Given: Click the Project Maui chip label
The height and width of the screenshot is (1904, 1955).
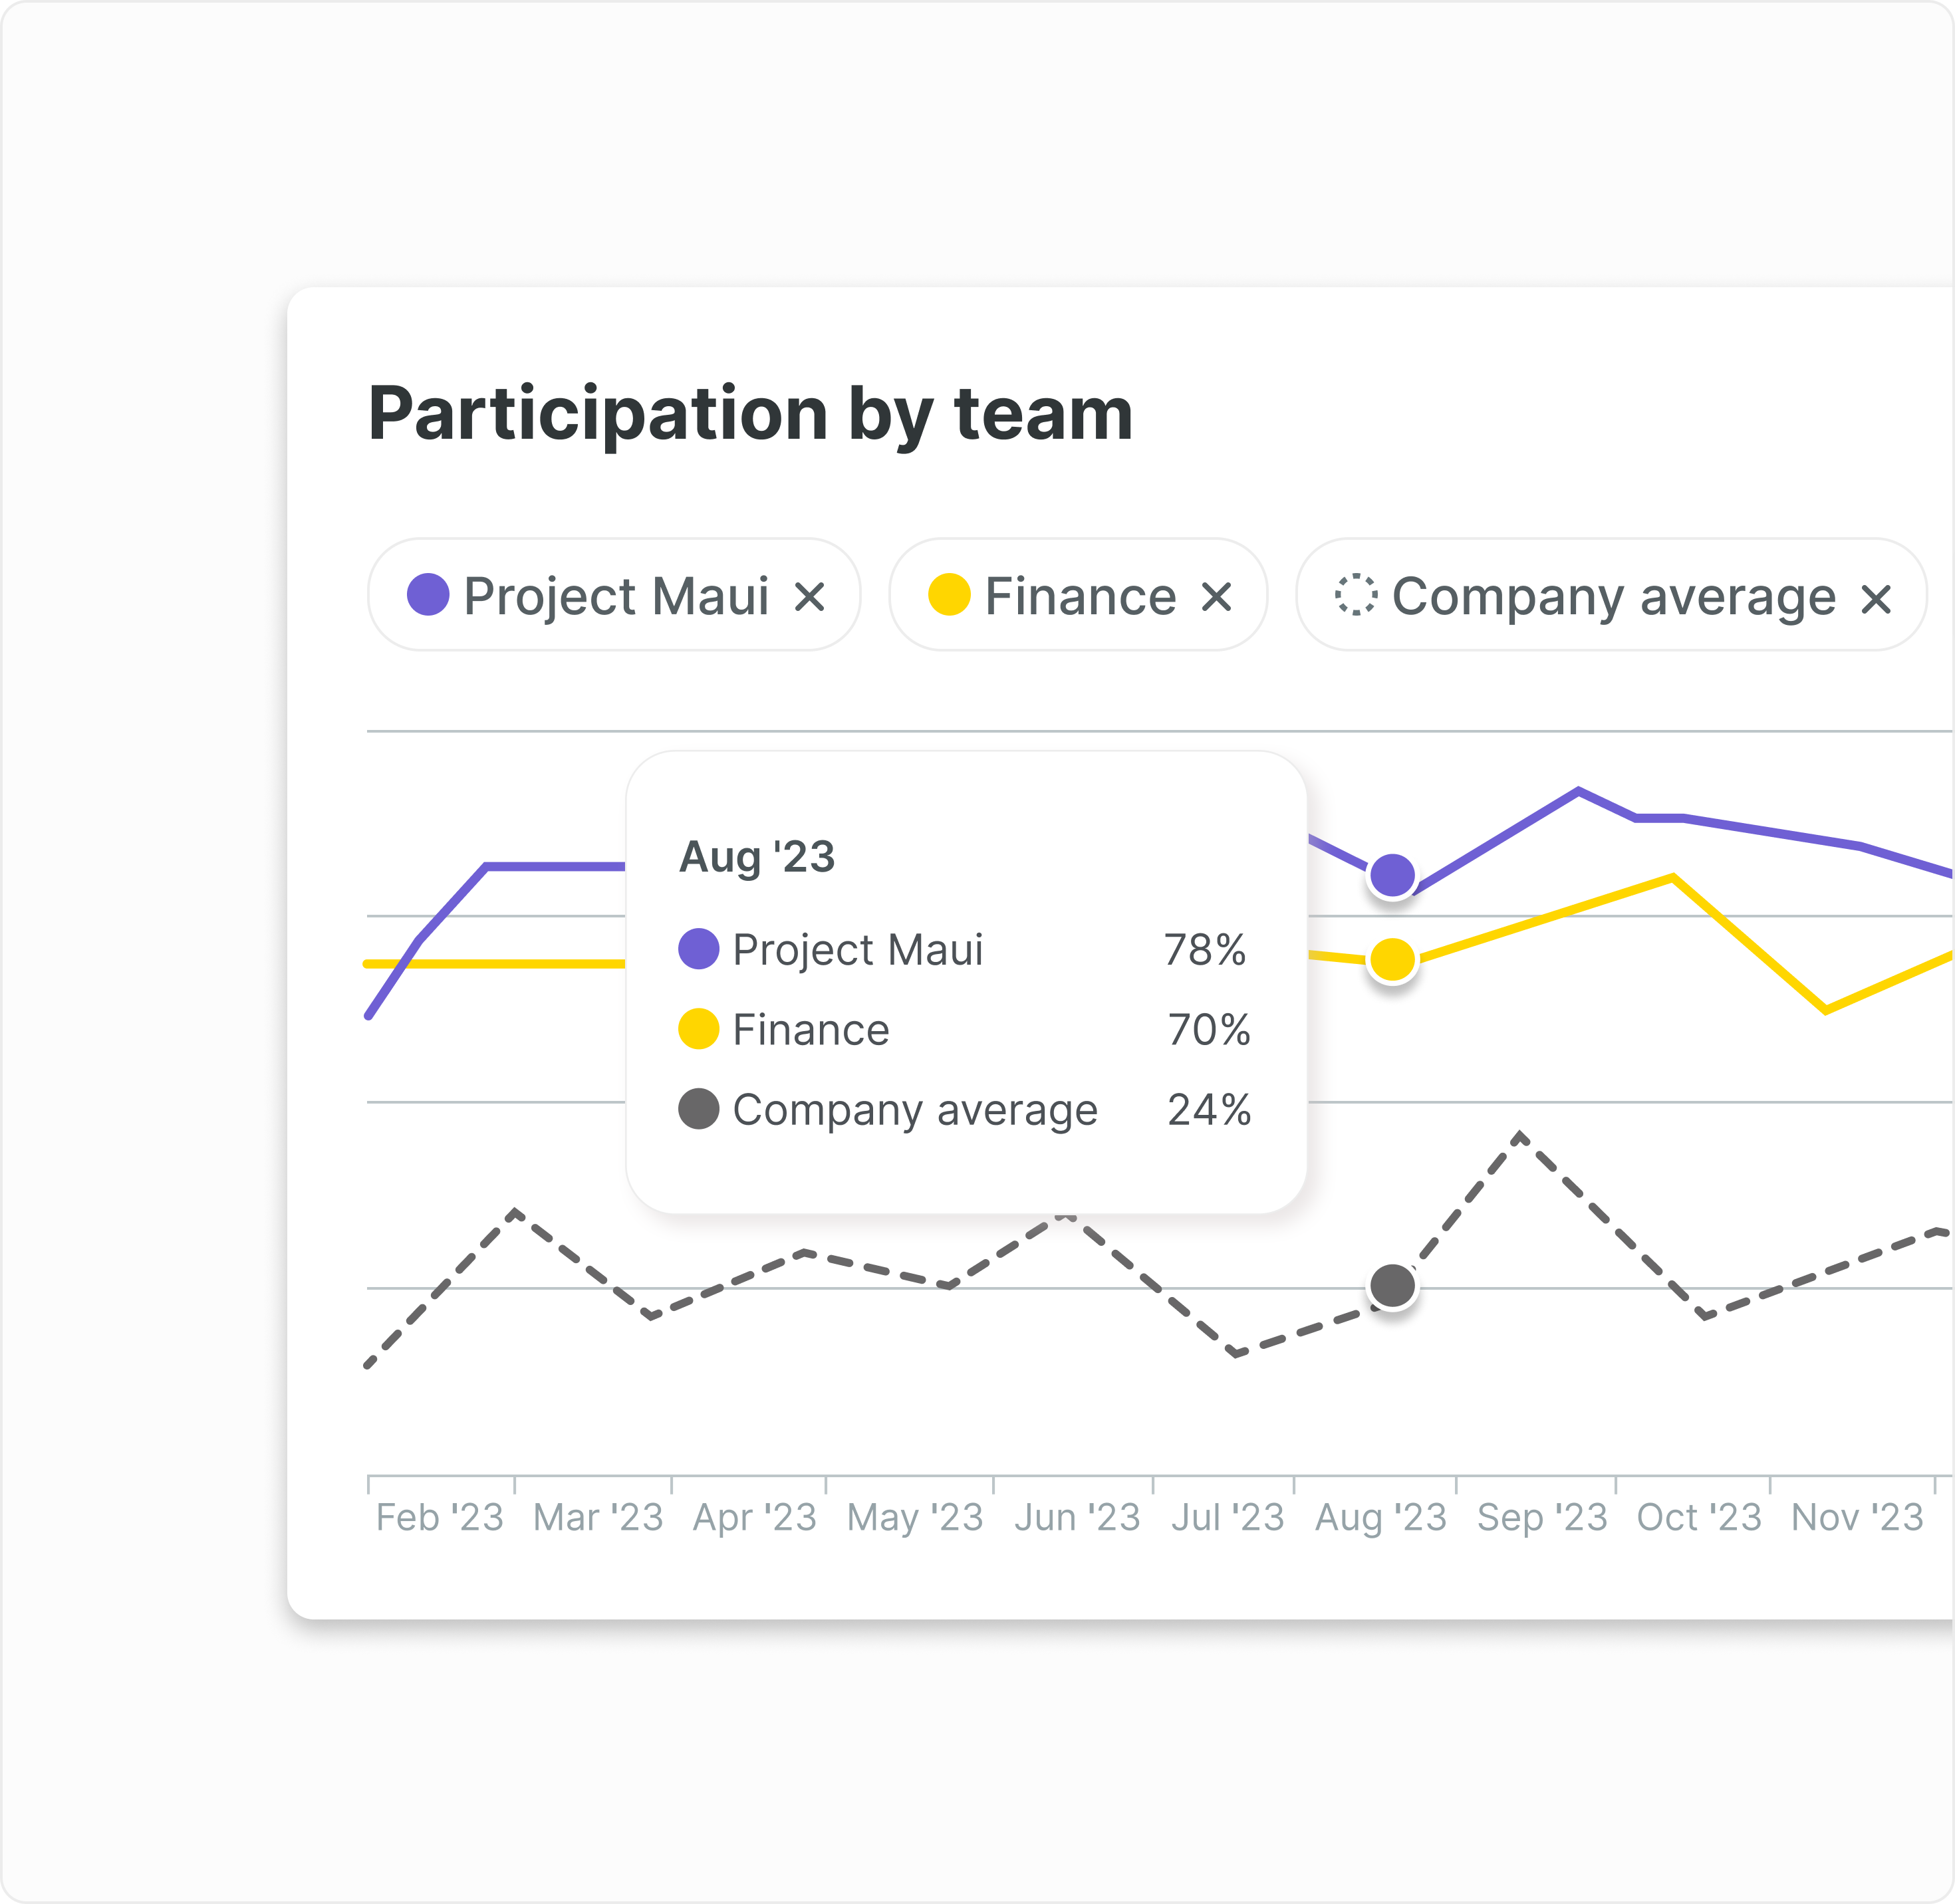Looking at the screenshot, I should pos(616,597).
